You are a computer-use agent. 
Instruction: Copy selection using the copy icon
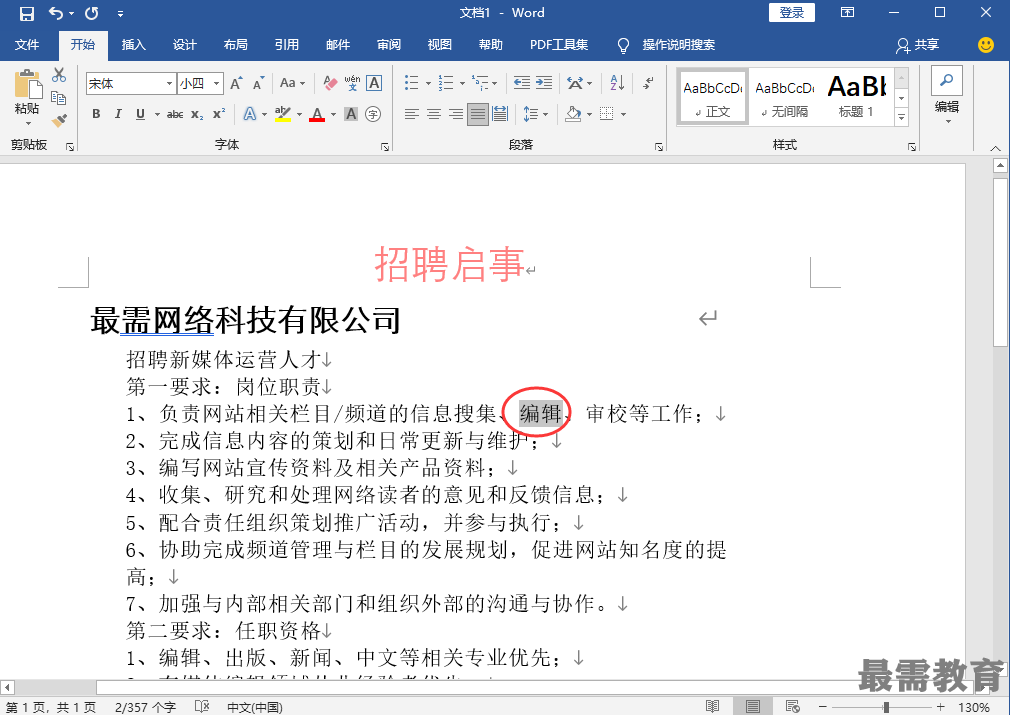[x=59, y=98]
